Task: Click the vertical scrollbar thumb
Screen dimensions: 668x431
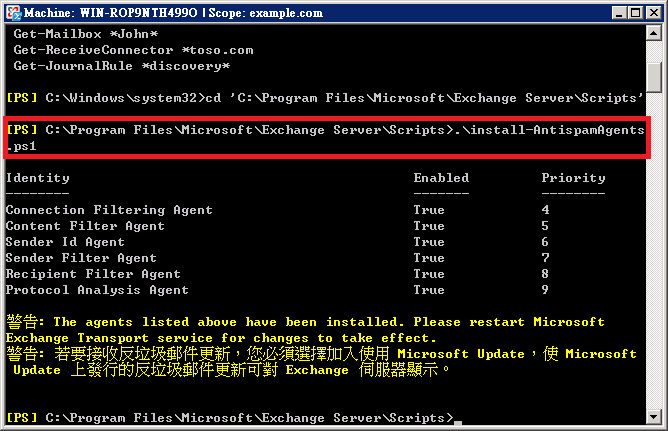Action: (655, 75)
